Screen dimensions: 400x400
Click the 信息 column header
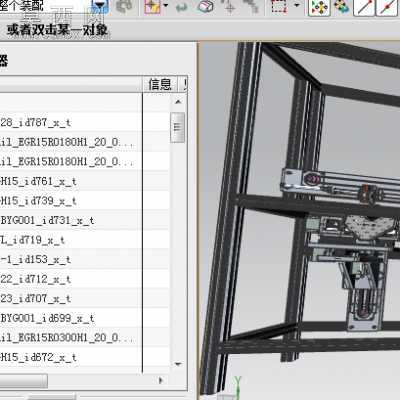click(160, 84)
